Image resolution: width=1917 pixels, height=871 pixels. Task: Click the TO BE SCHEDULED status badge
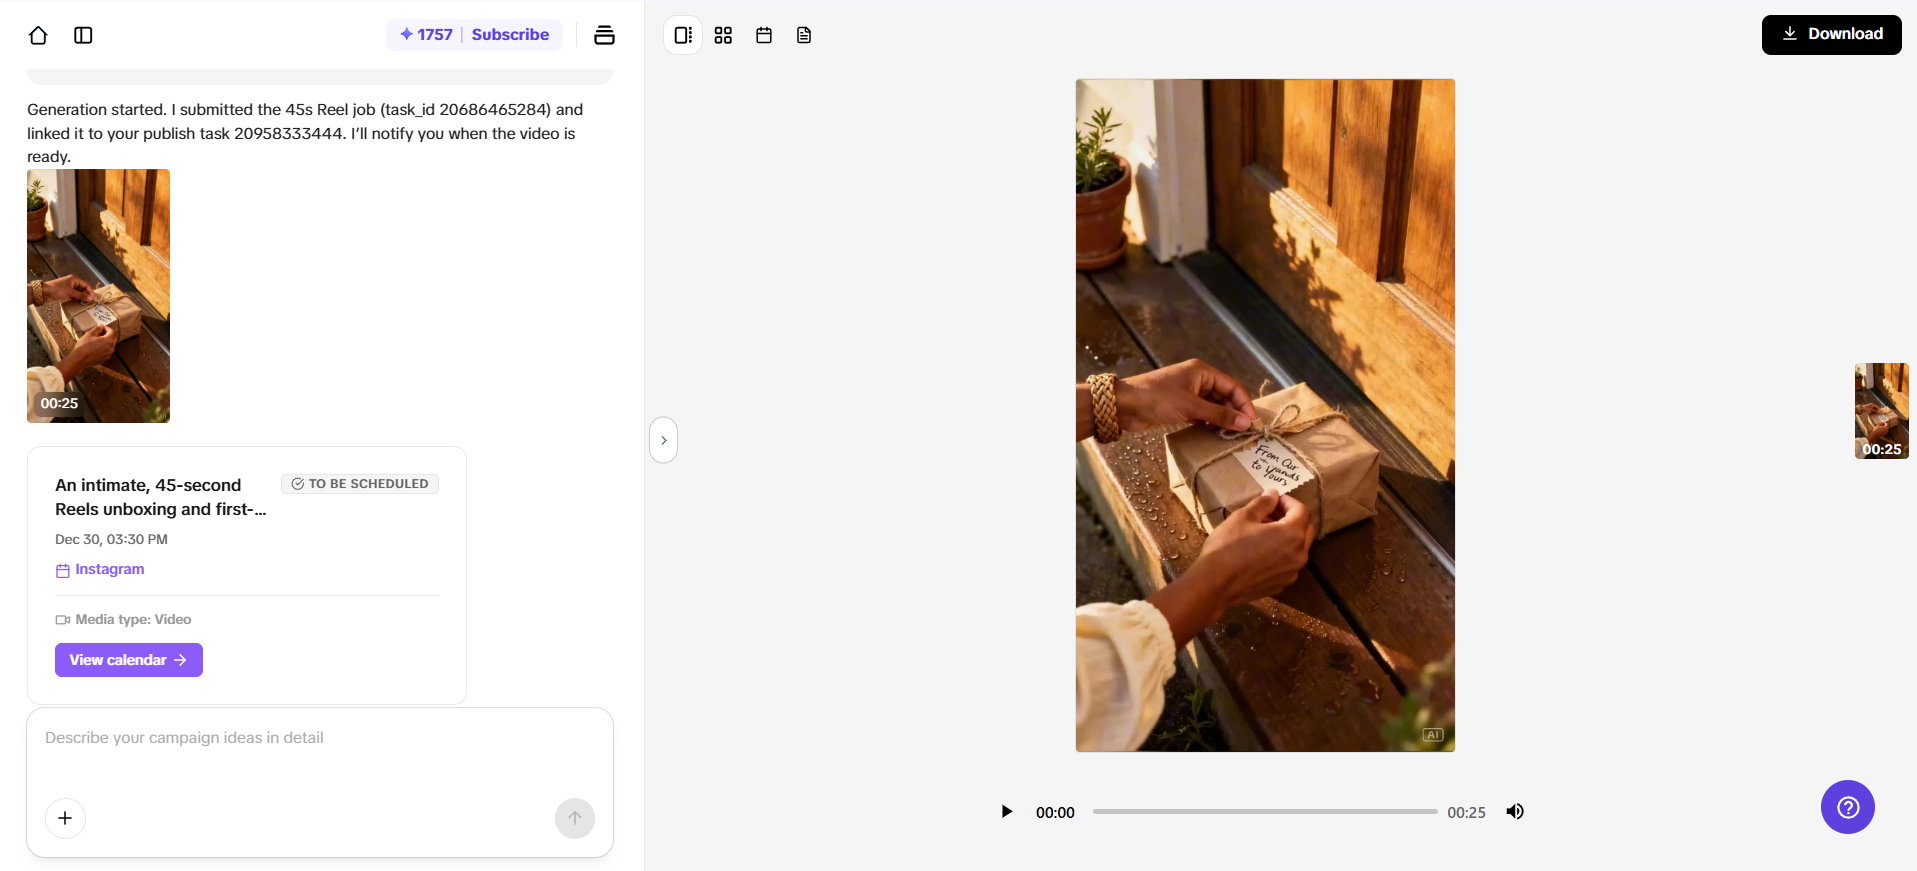360,484
